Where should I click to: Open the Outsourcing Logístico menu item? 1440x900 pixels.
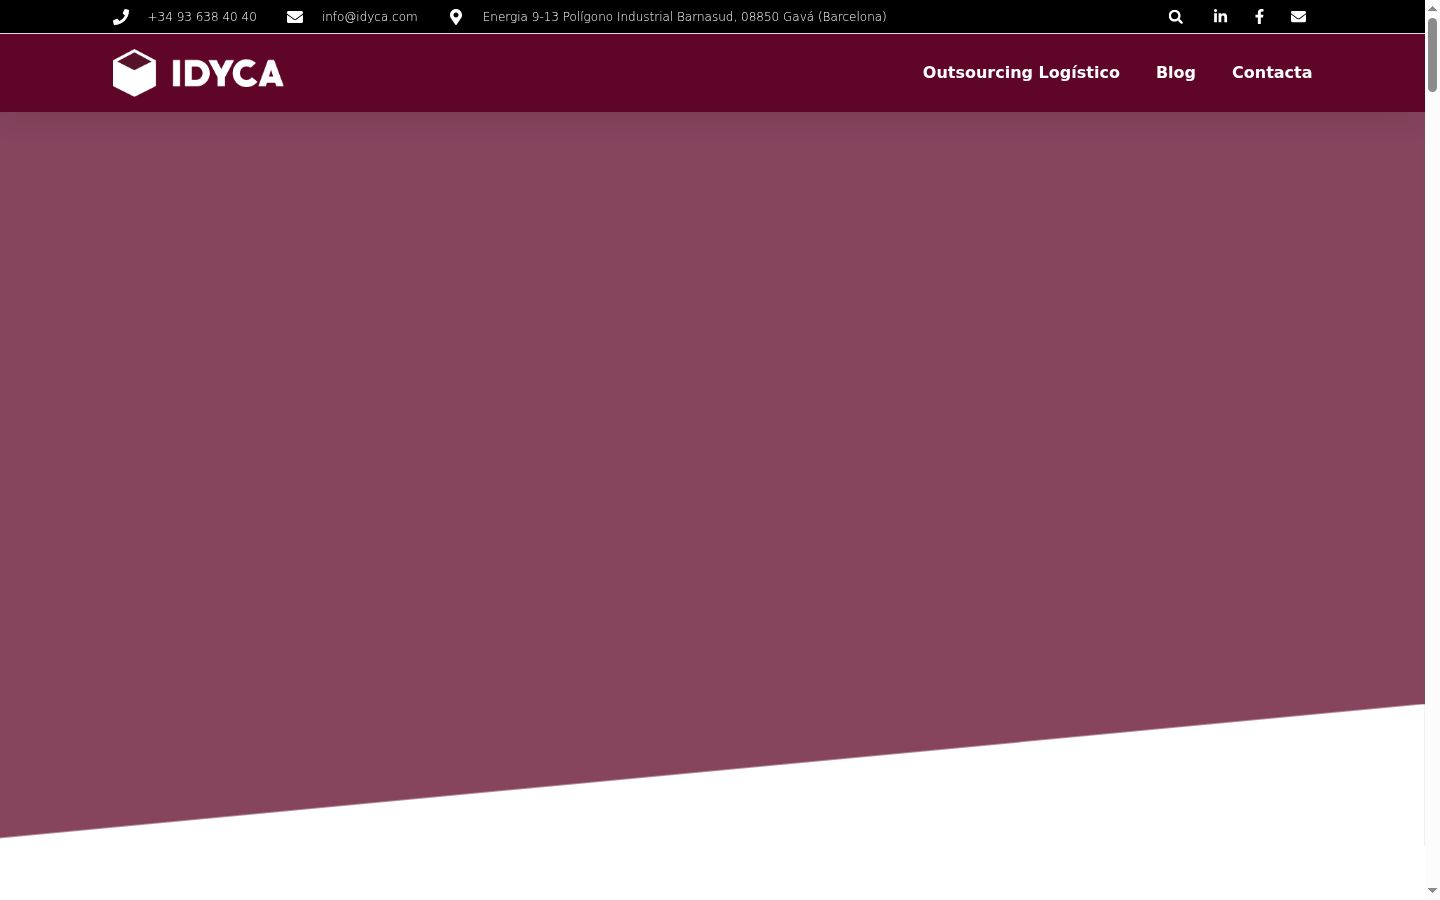click(x=1021, y=72)
